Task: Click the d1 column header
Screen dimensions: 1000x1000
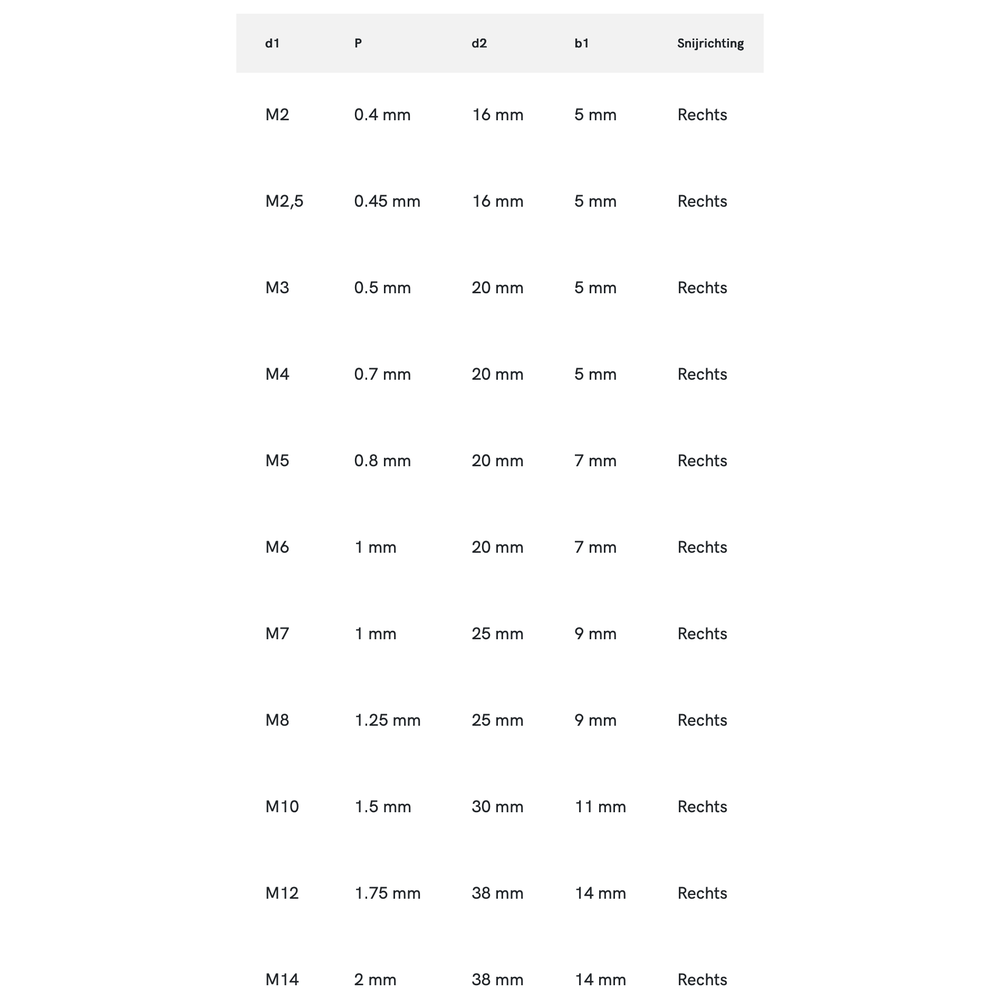Action: pyautogui.click(x=272, y=44)
